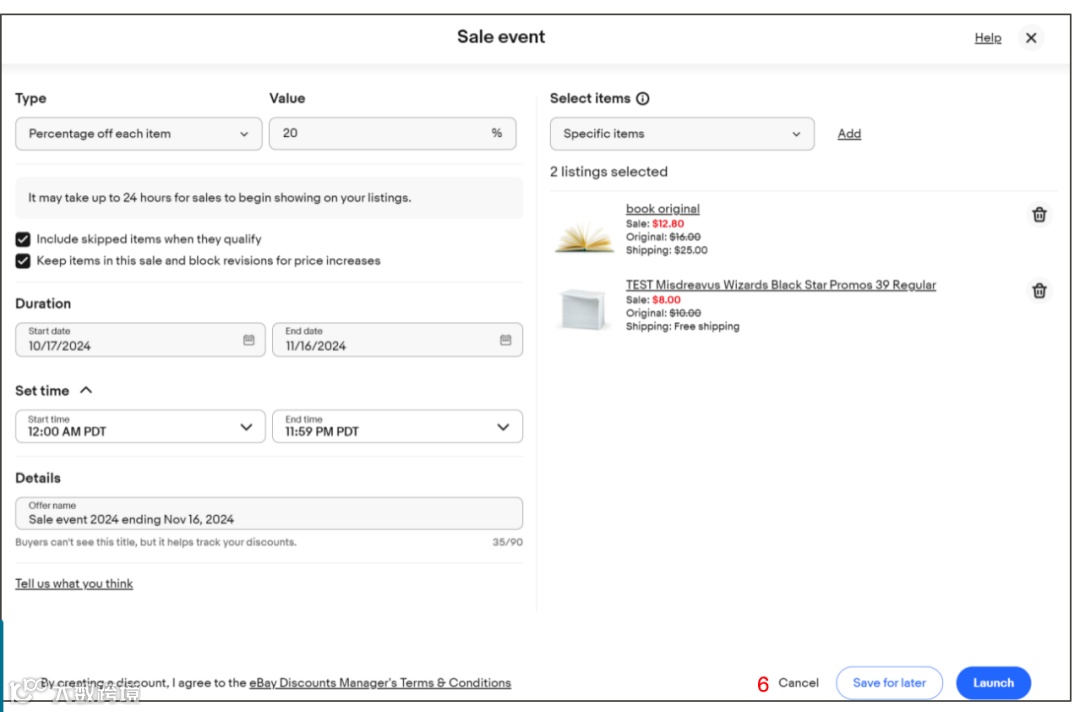Delete the book original listing
Screen dimensions: 1080x712
pyautogui.click(x=1039, y=215)
